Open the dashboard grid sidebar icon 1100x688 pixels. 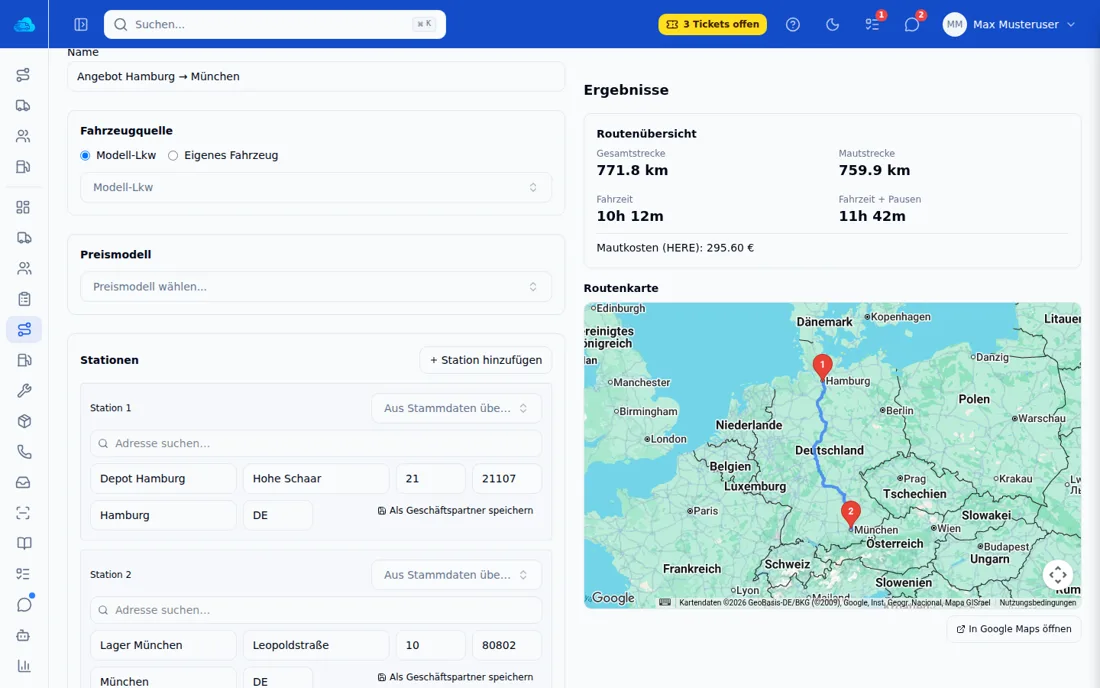click(x=24, y=207)
